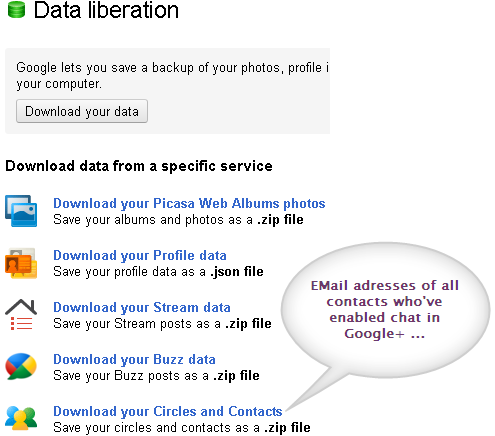The height and width of the screenshot is (436, 495).
Task: Click the Profile data contact card icon
Action: pyautogui.click(x=21, y=263)
